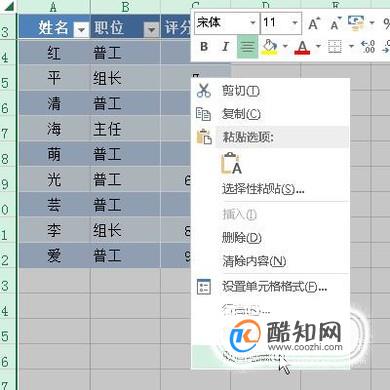
Task: Expand the format painter dropdown arrow
Action: [x=372, y=23]
